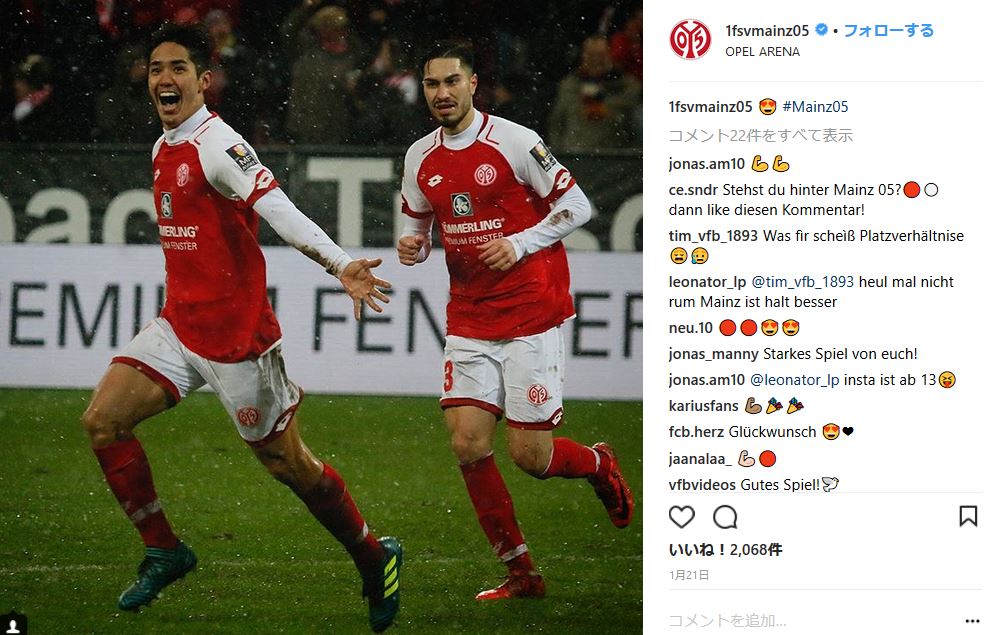Image resolution: width=984 pixels, height=635 pixels.
Task: Open comments via the speech bubble icon
Action: 725,517
